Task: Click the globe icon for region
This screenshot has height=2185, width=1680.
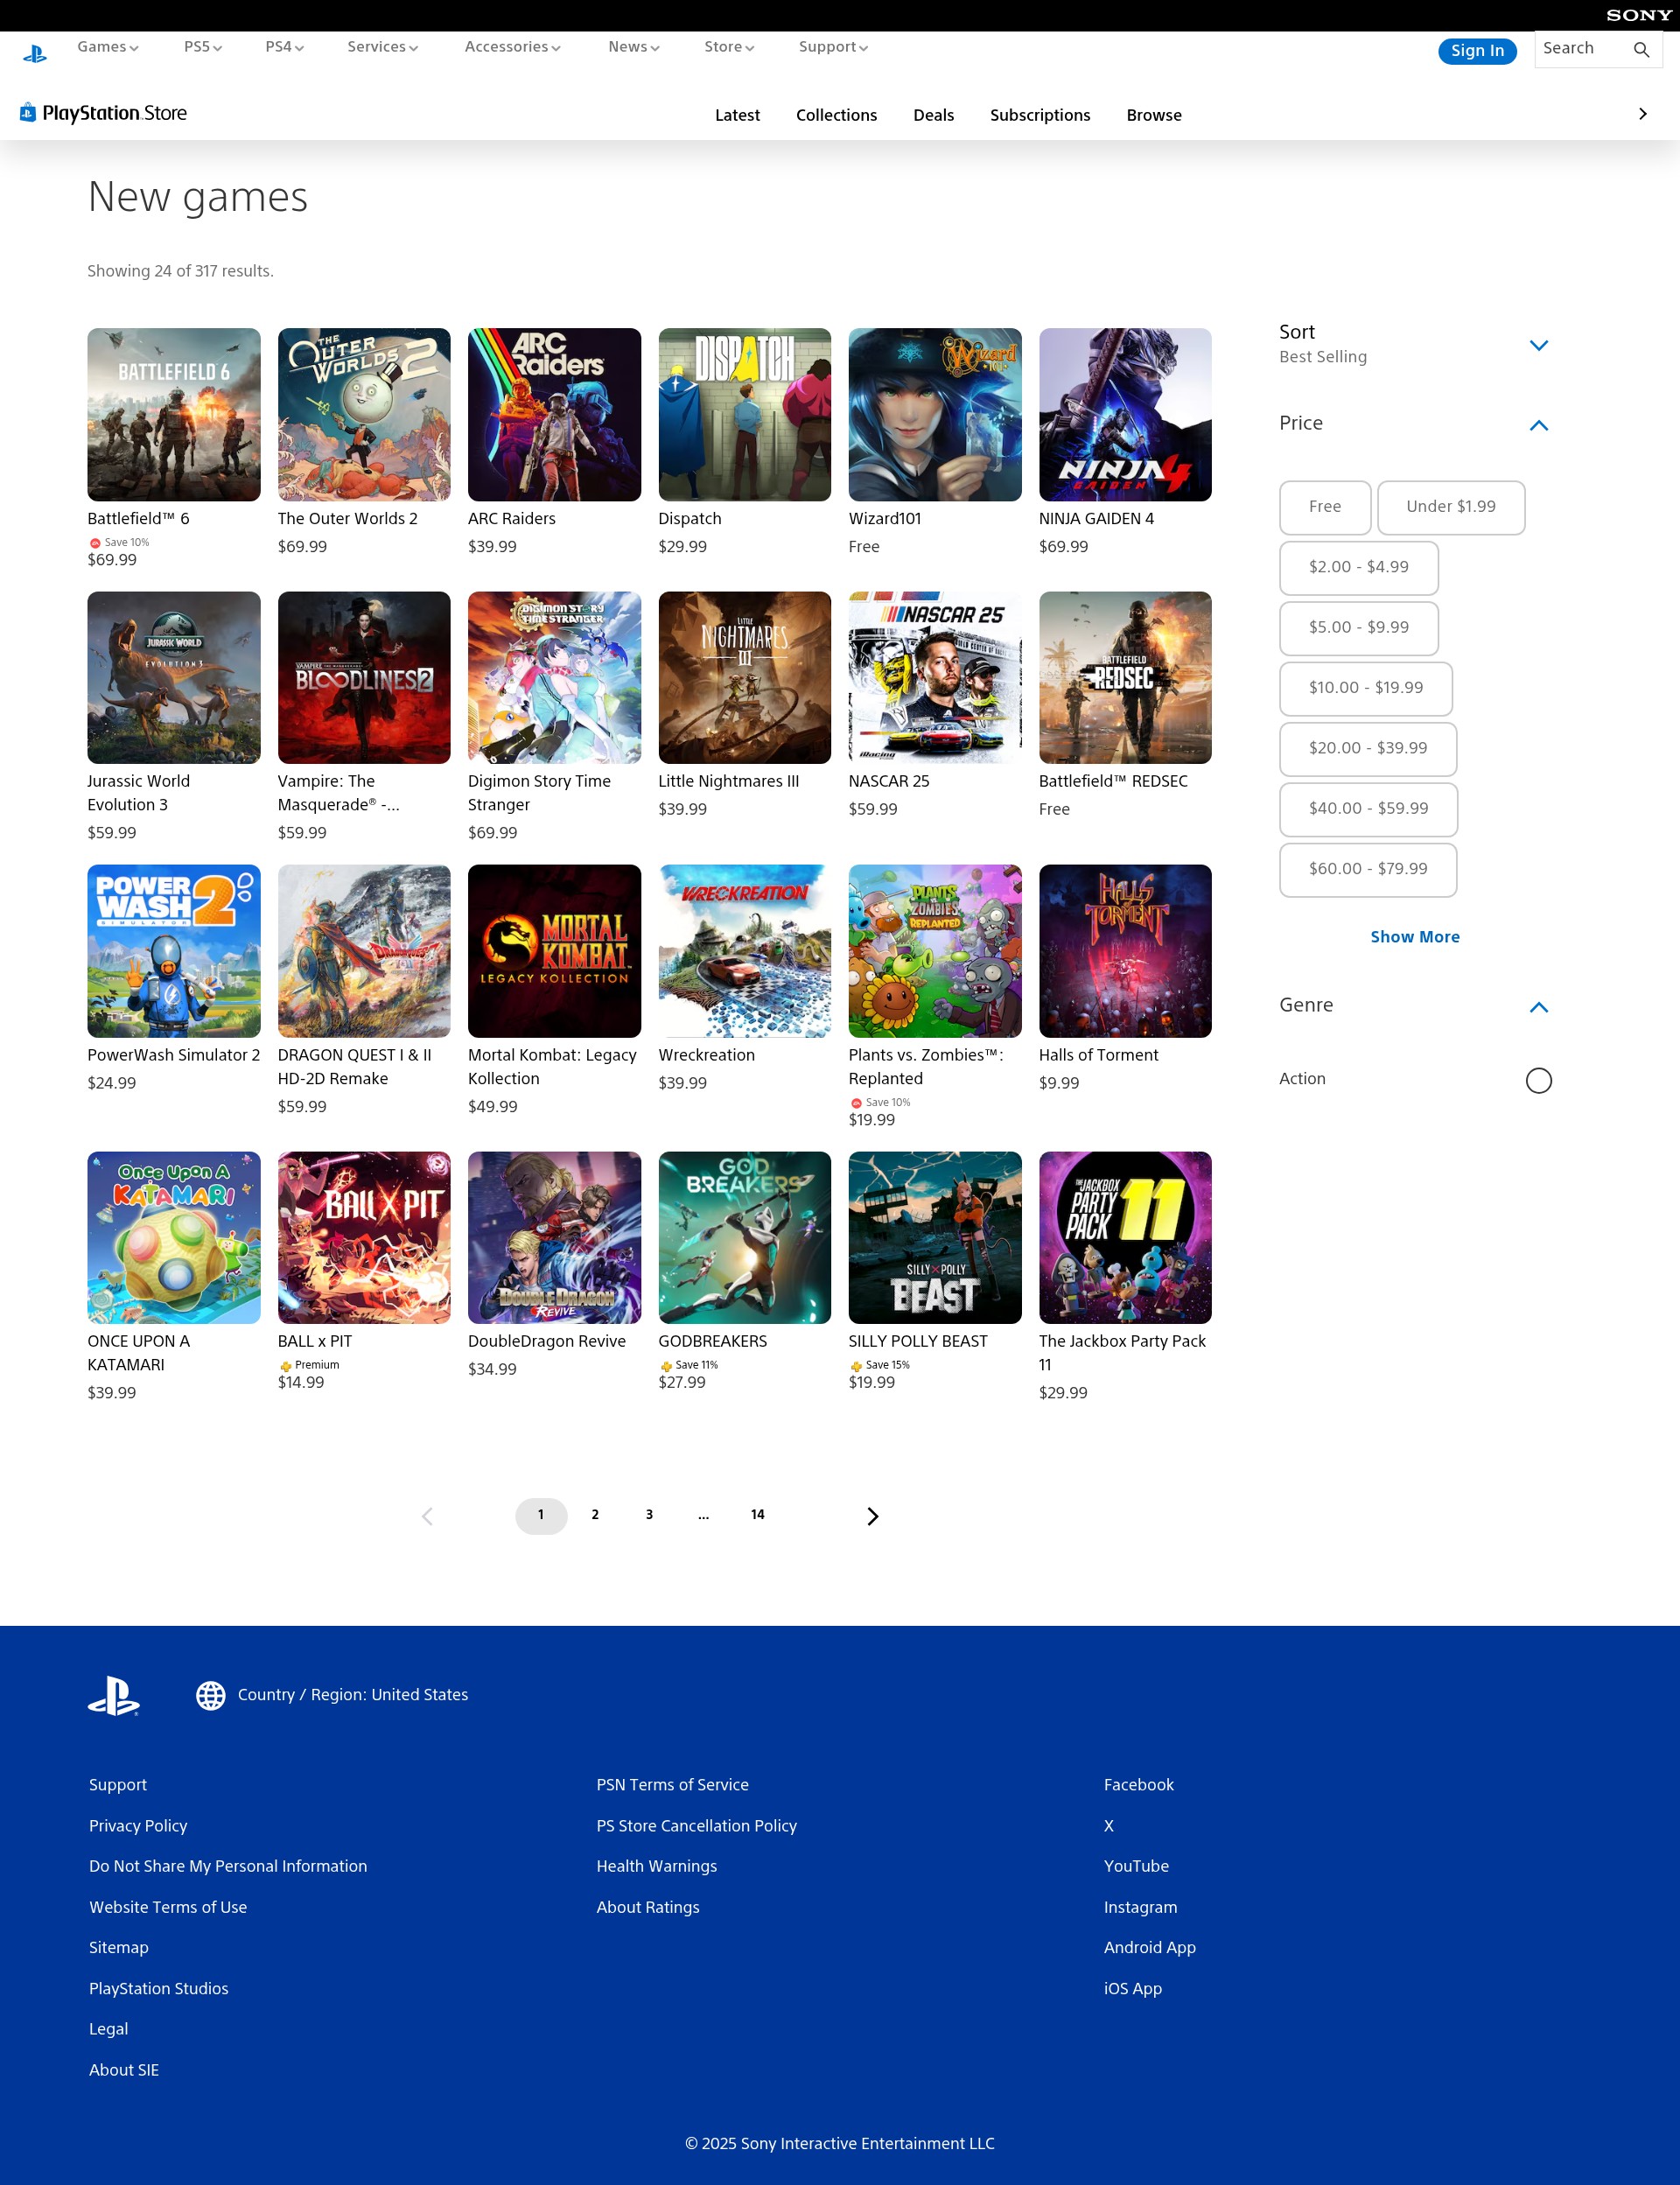Action: [x=210, y=1695]
